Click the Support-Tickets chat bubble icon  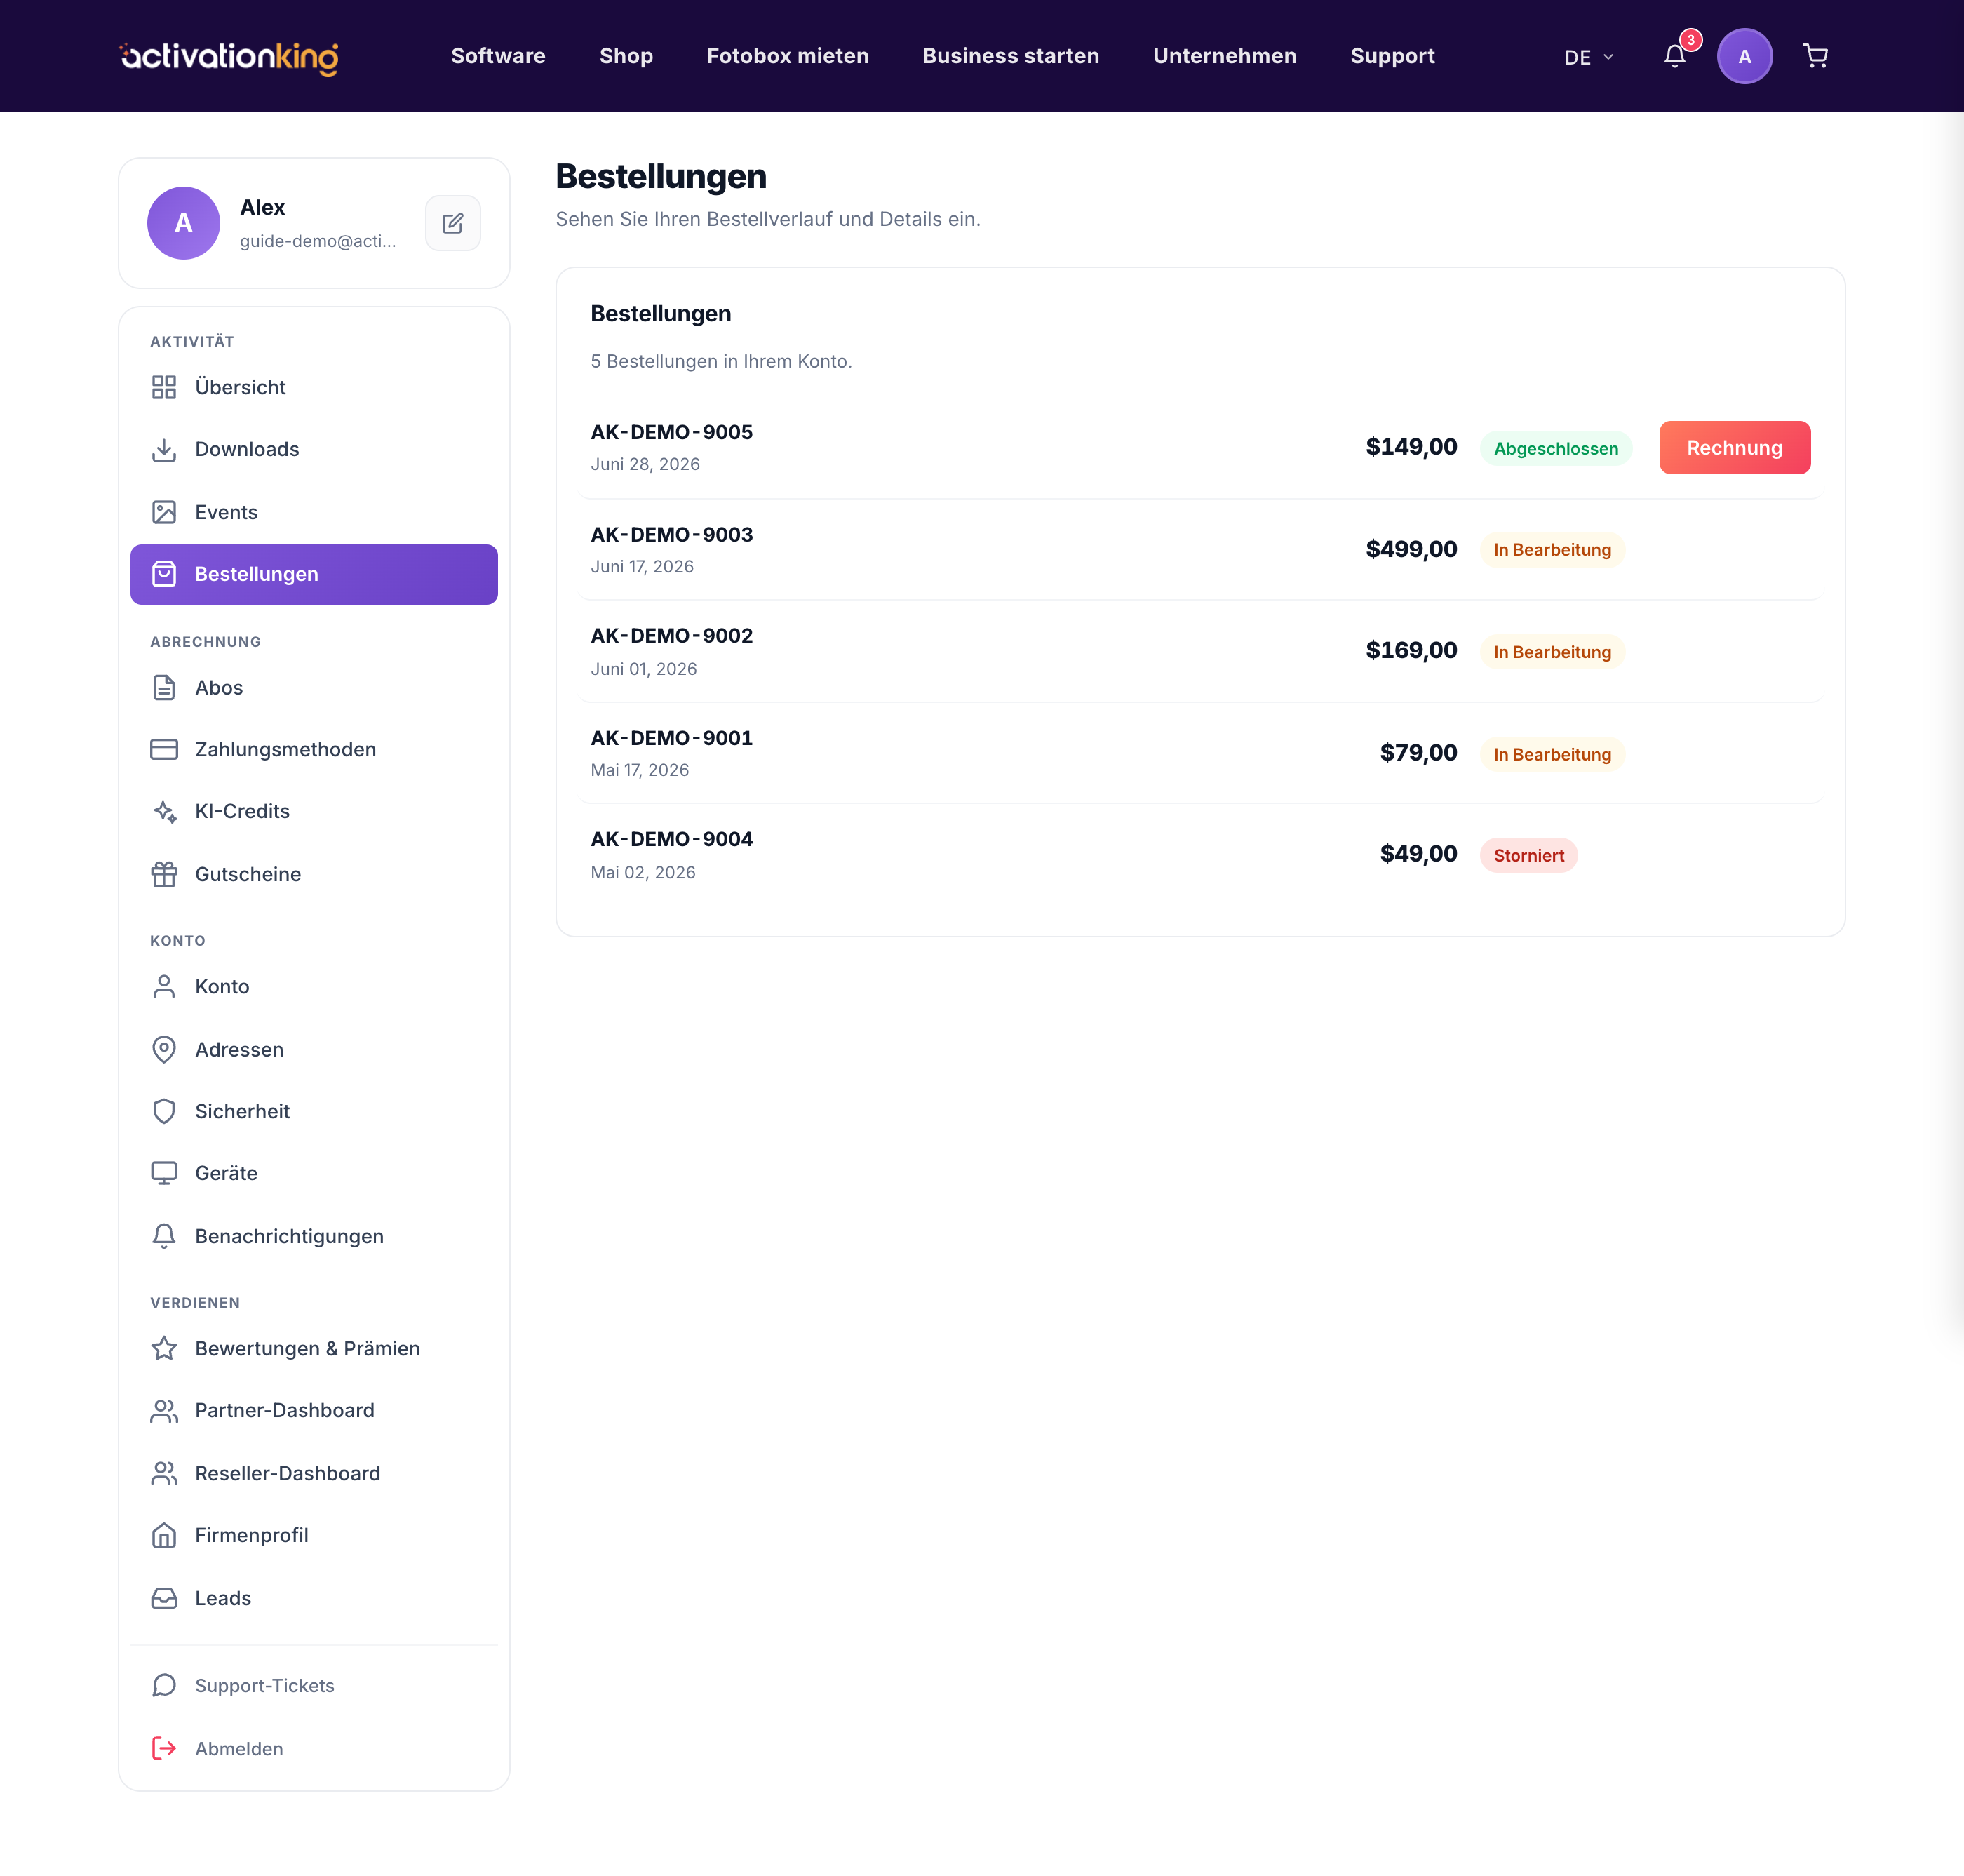[164, 1686]
